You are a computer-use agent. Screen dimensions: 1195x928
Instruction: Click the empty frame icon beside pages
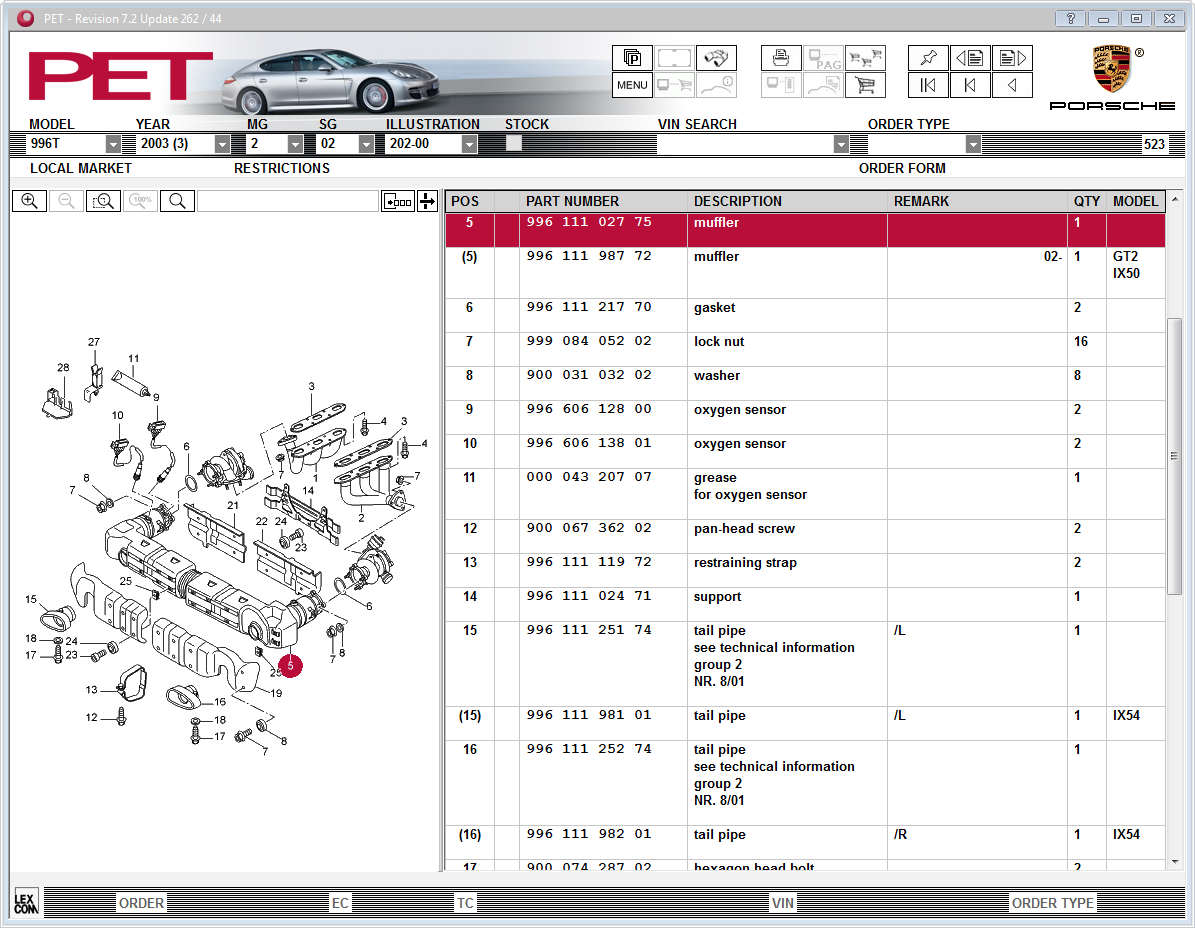(x=674, y=58)
